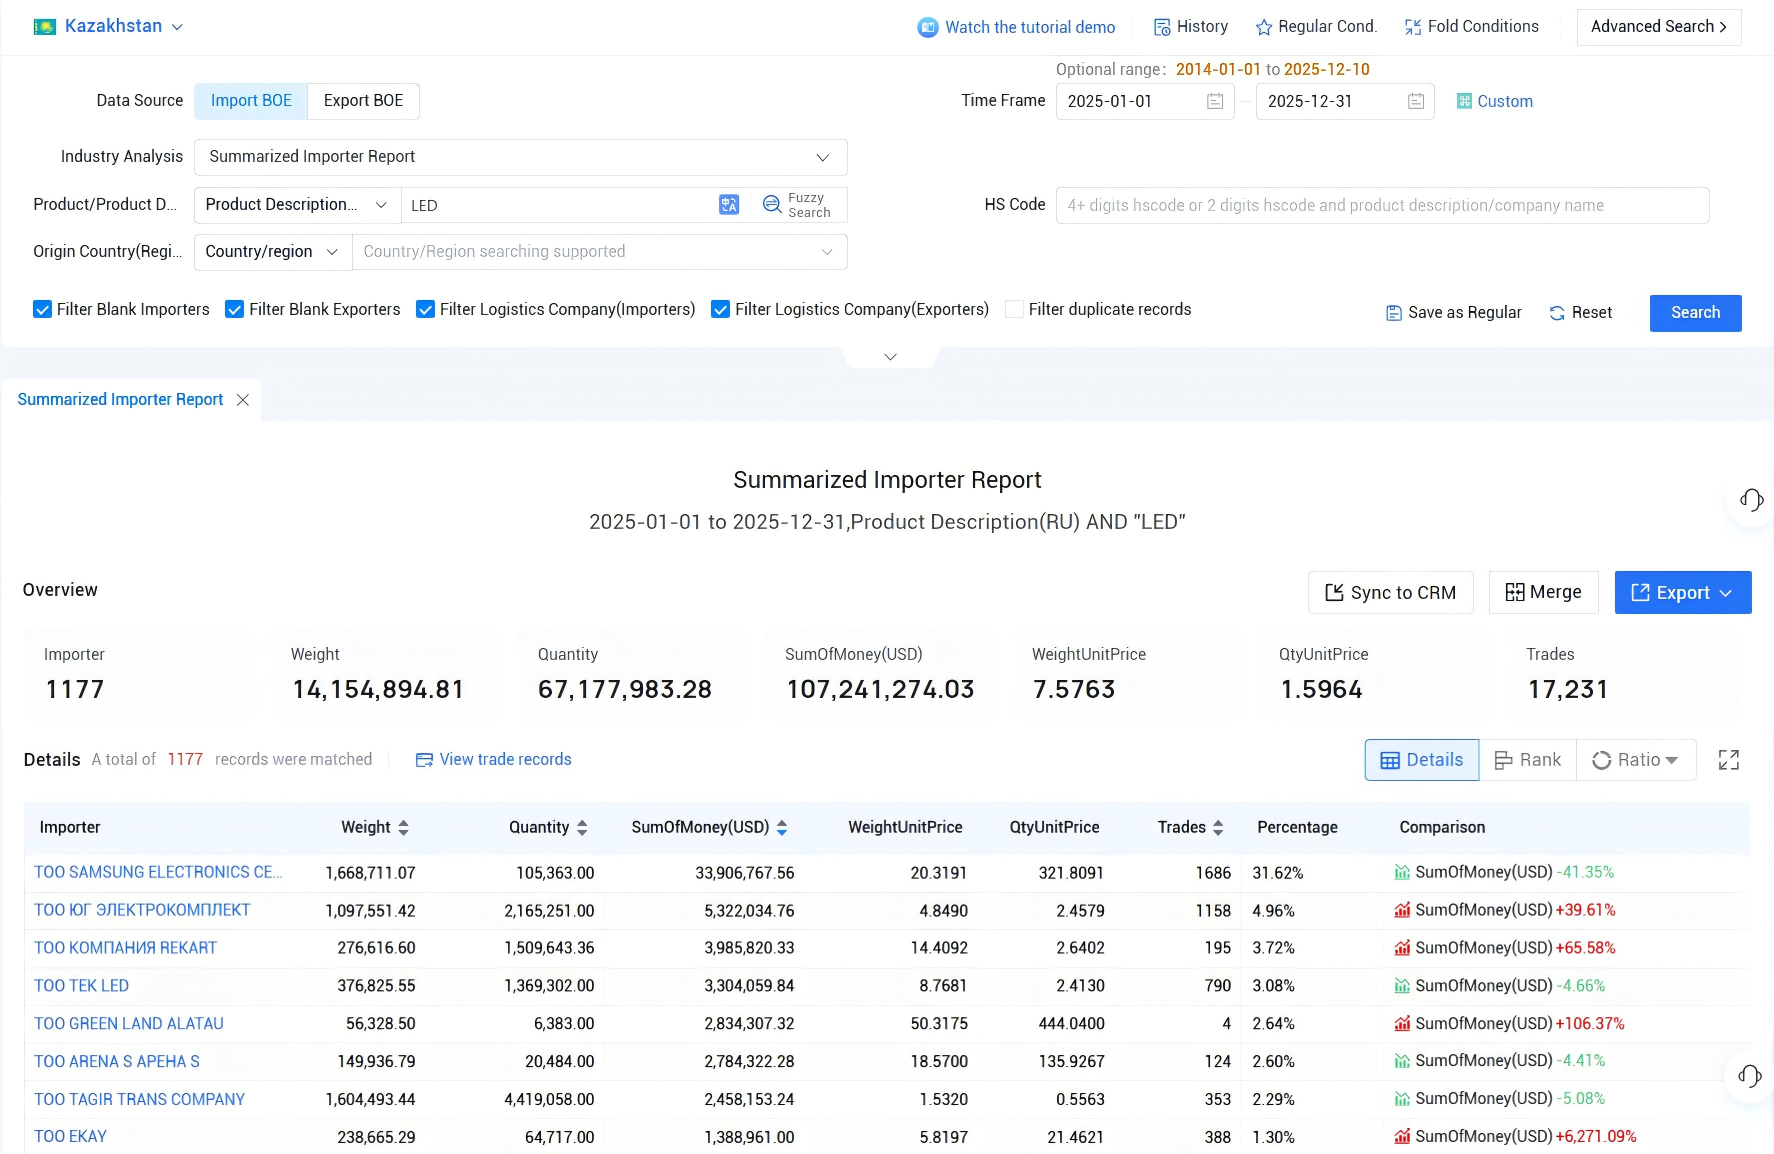The image size is (1774, 1154).
Task: Click the LED product description input
Action: (x=556, y=205)
